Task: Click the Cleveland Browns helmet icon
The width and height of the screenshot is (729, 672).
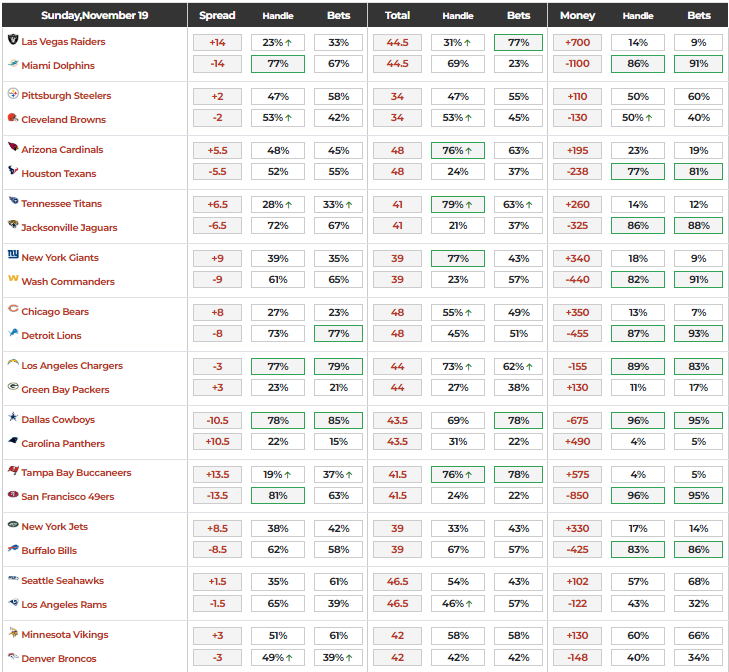Action: pos(13,117)
